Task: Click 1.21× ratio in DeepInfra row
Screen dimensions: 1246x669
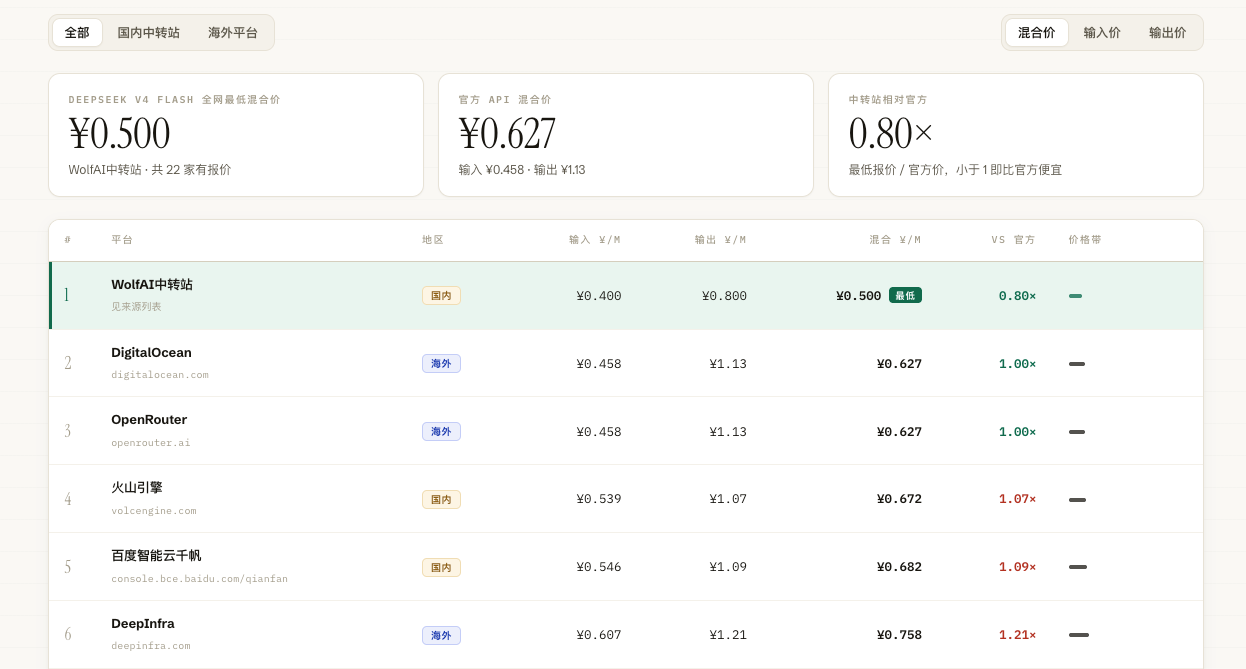Action: pyautogui.click(x=1017, y=635)
